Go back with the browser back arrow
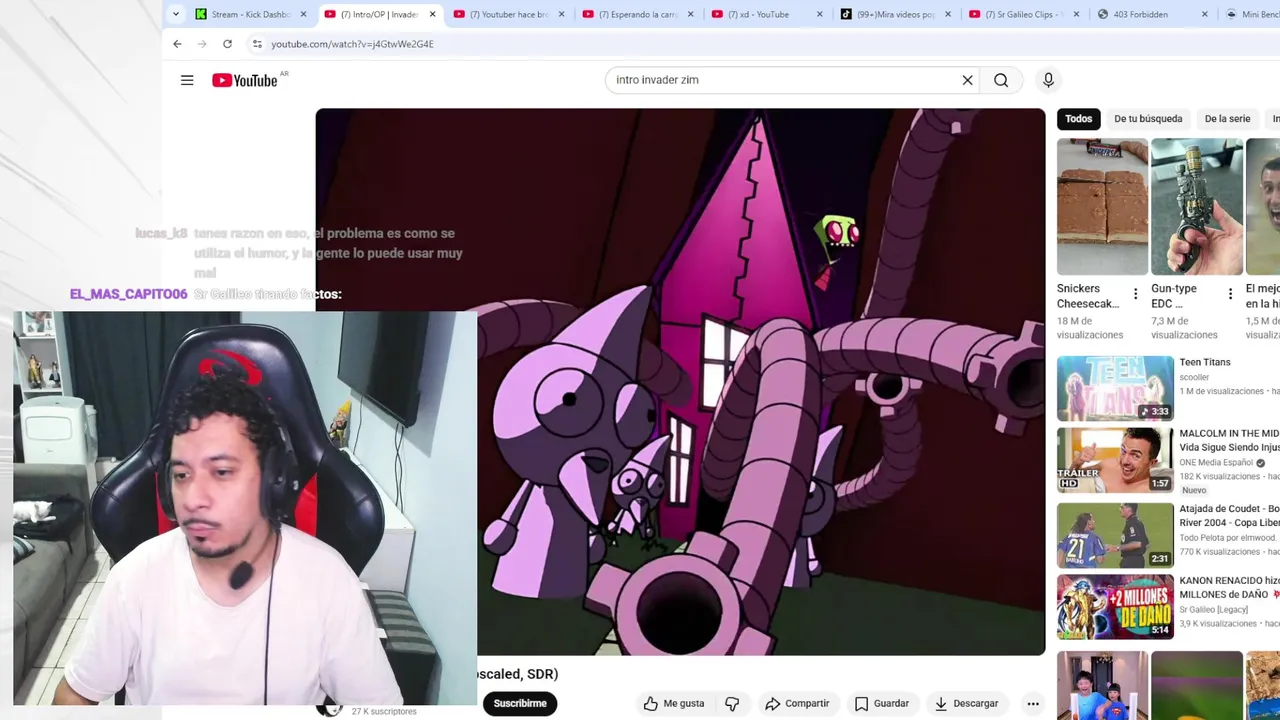The height and width of the screenshot is (720, 1280). coord(177,44)
